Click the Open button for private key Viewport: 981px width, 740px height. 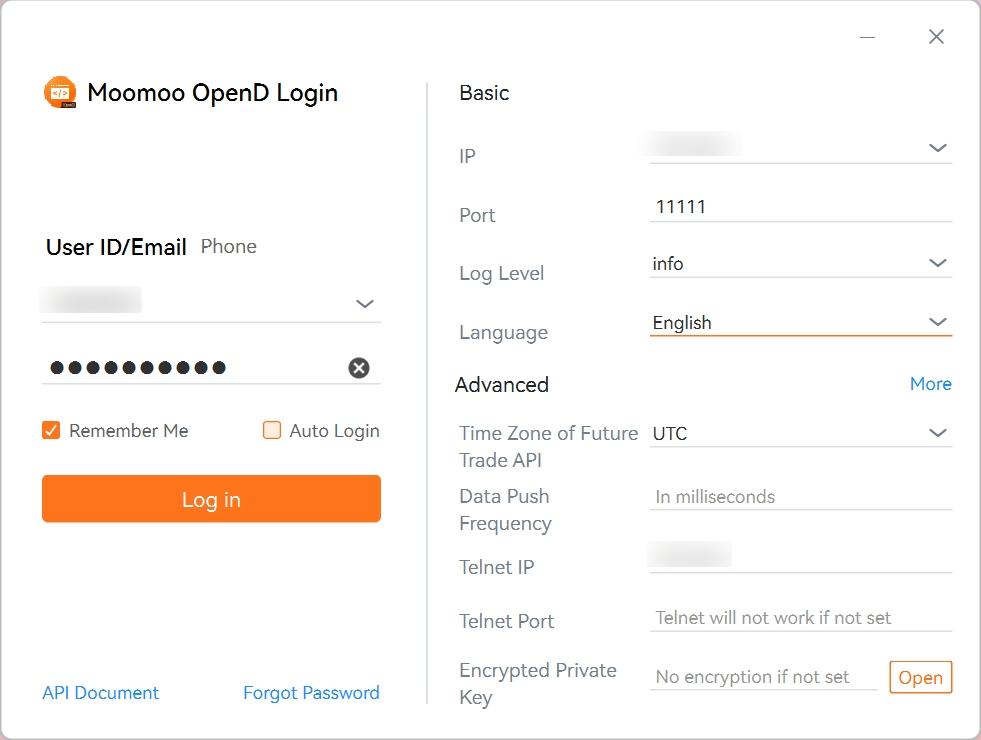pyautogui.click(x=920, y=677)
